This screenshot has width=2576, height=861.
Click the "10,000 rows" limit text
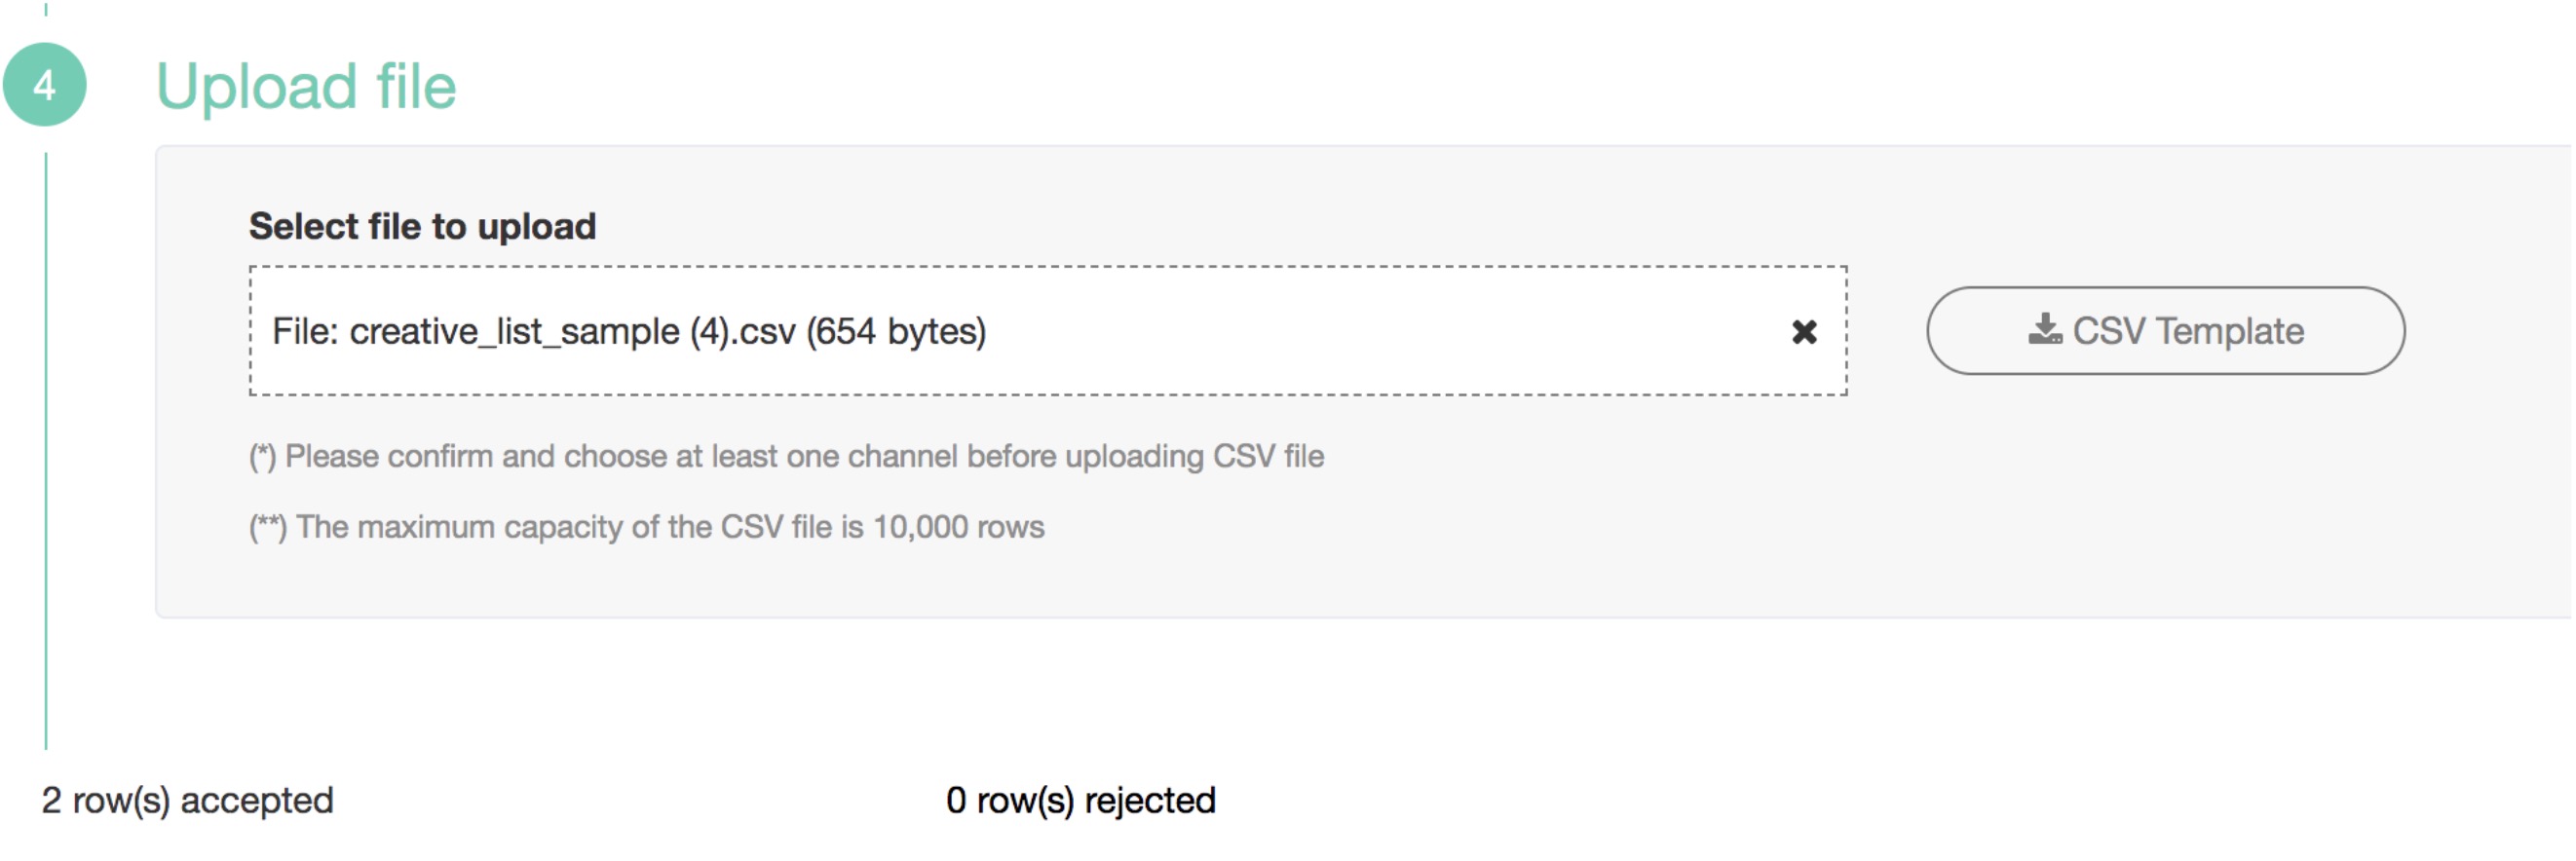pos(958,527)
